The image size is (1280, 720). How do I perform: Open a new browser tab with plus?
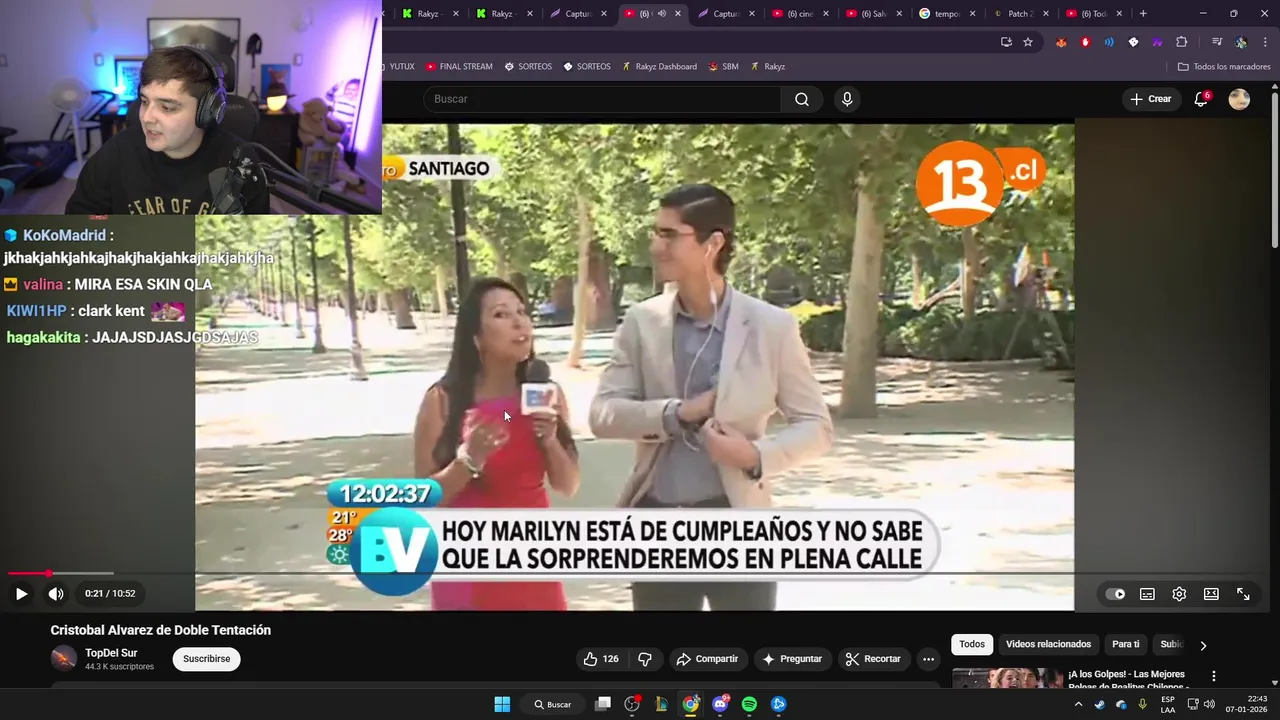1143,14
